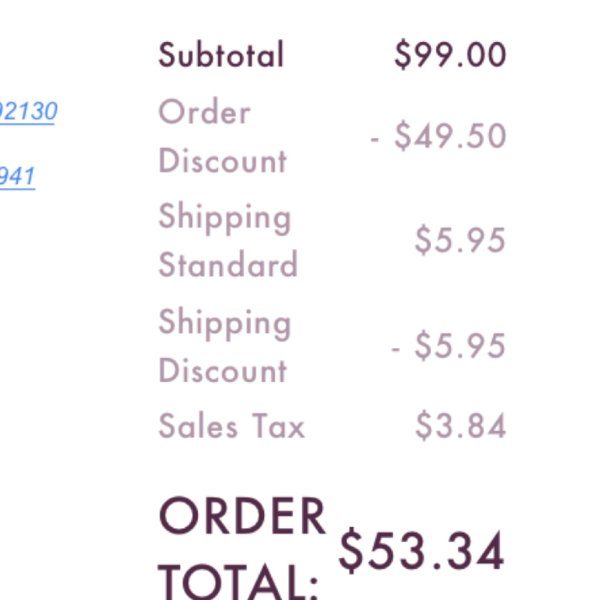
Task: Select the Subtotal label
Action: coord(221,55)
